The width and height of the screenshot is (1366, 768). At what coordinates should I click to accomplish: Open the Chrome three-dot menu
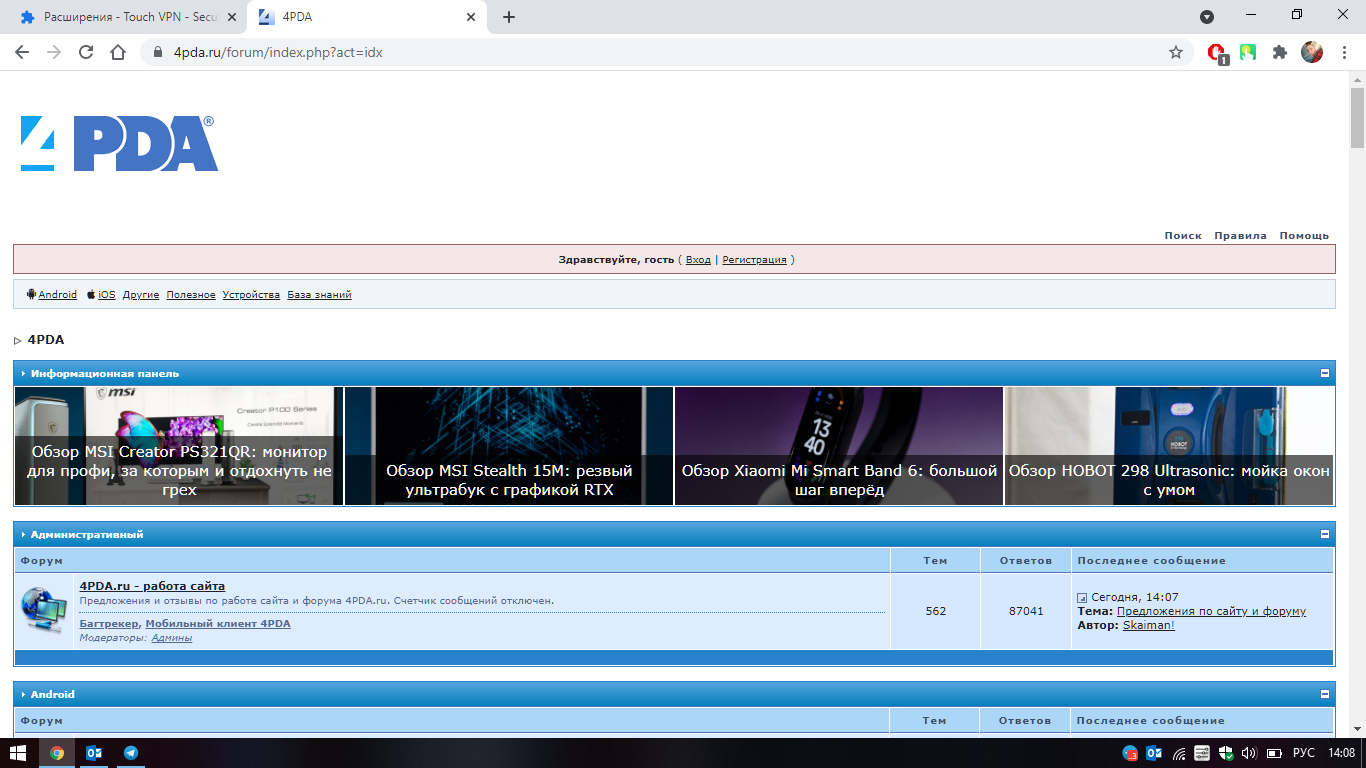pyautogui.click(x=1345, y=52)
